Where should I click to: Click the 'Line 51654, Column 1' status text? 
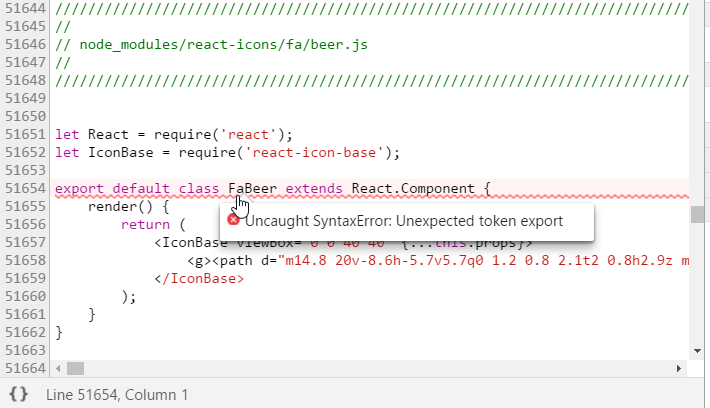(116, 394)
